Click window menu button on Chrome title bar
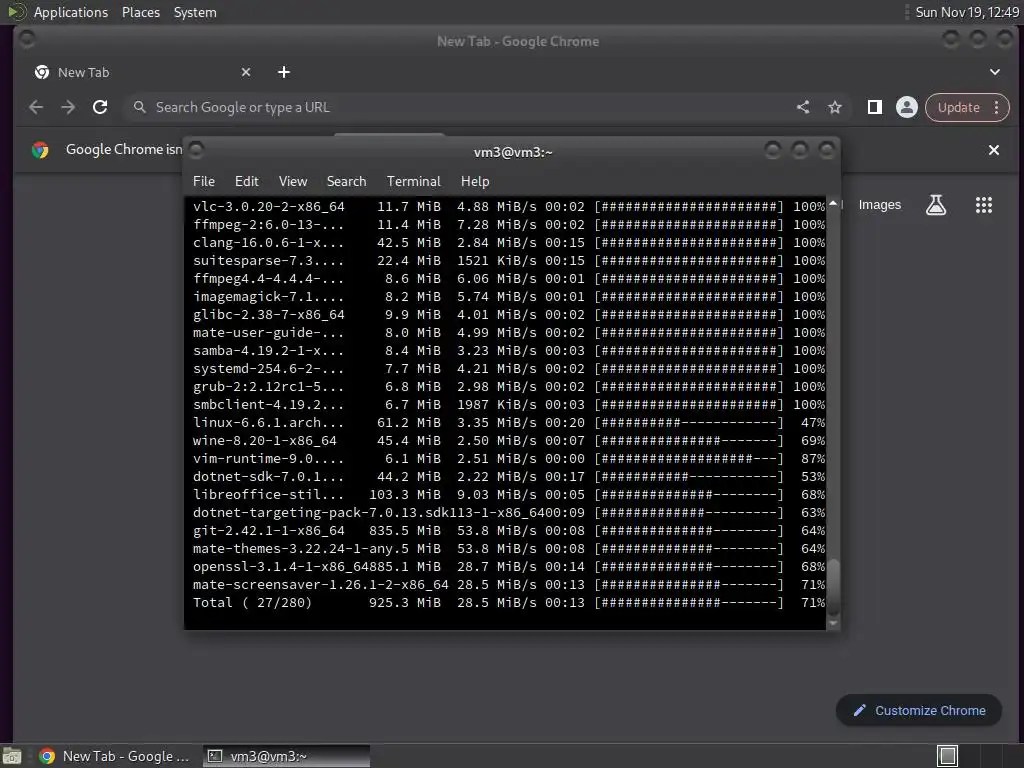Viewport: 1024px width, 768px height. [x=27, y=39]
